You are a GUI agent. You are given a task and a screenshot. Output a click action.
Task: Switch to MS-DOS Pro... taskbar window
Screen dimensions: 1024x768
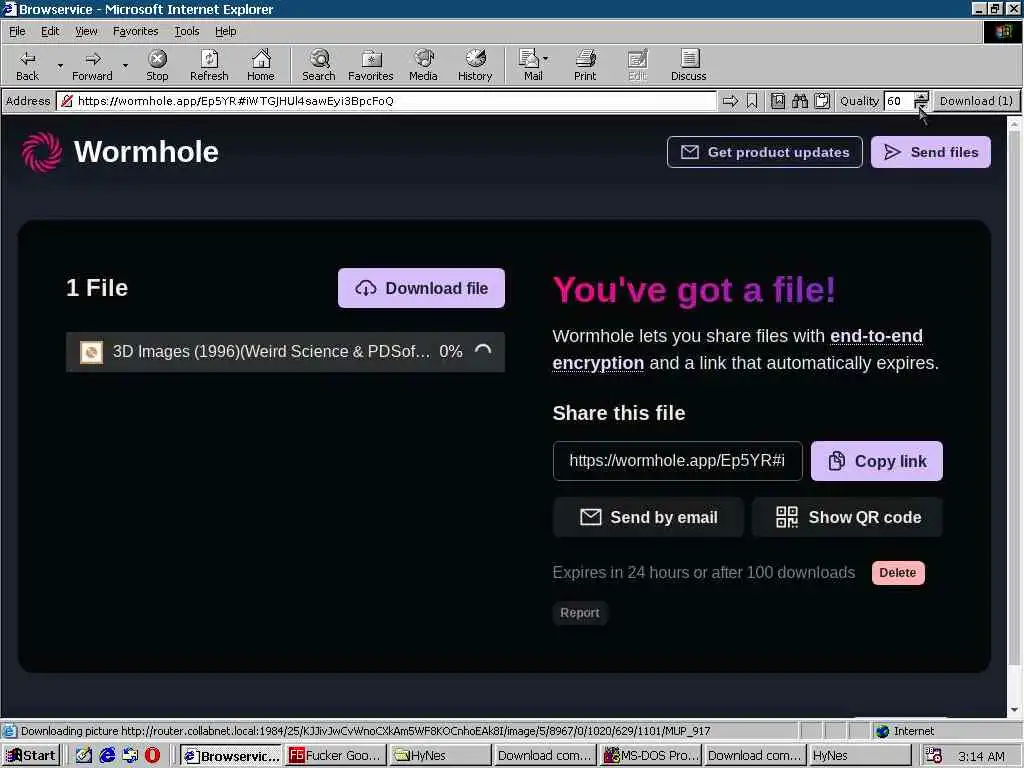point(651,756)
